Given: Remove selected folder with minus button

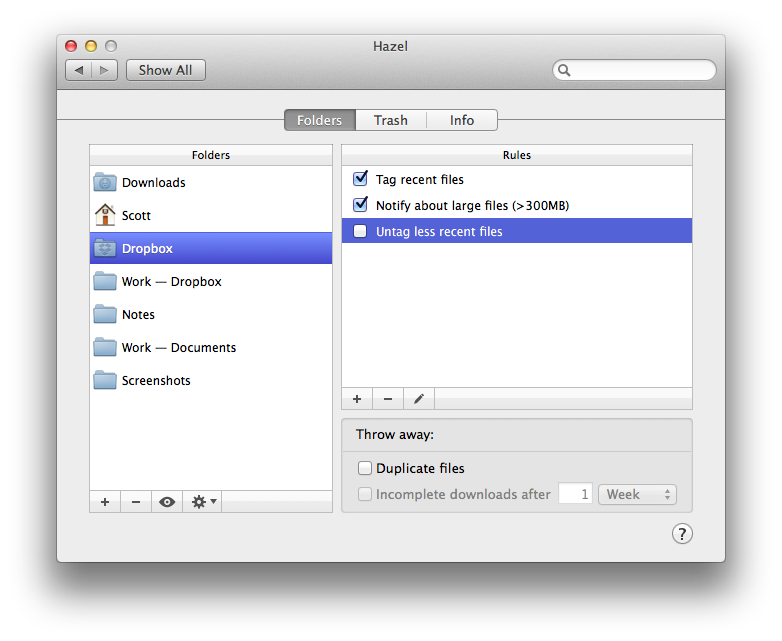Looking at the screenshot, I should (136, 502).
